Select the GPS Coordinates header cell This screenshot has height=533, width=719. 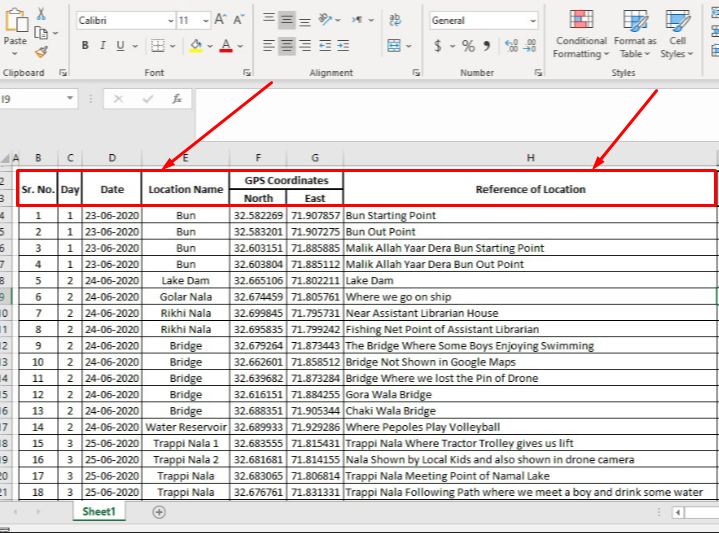point(286,180)
